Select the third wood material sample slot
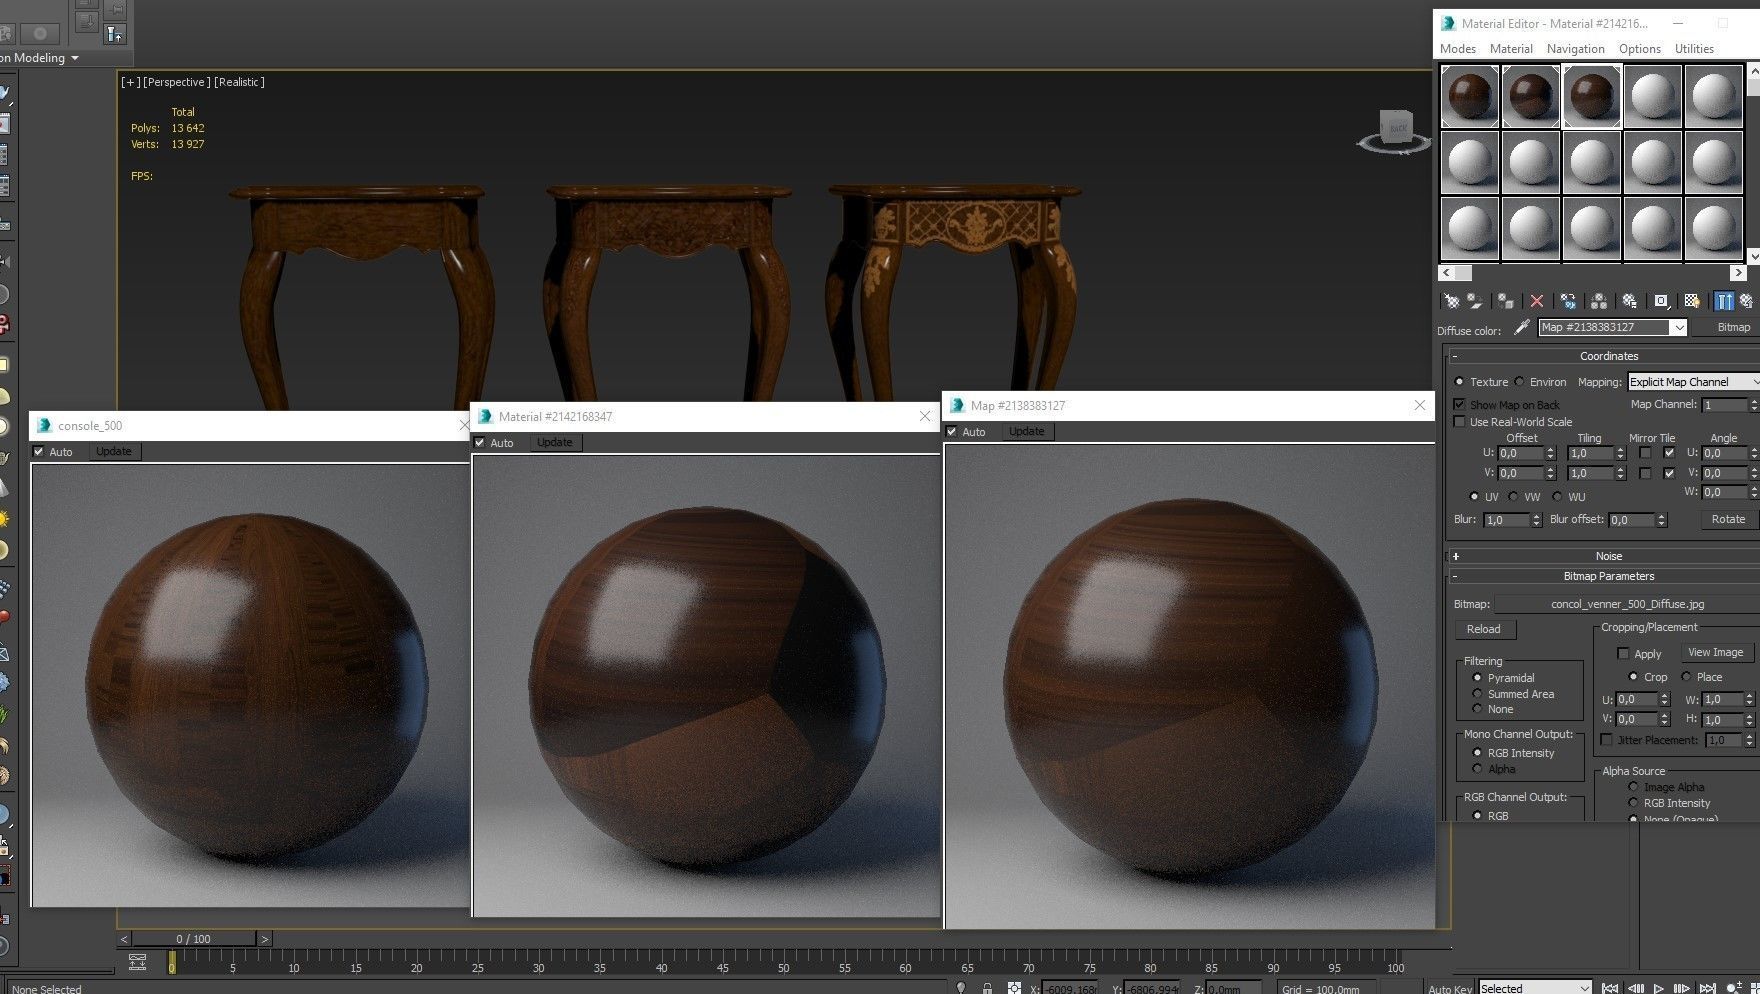This screenshot has width=1760, height=994. 1591,96
